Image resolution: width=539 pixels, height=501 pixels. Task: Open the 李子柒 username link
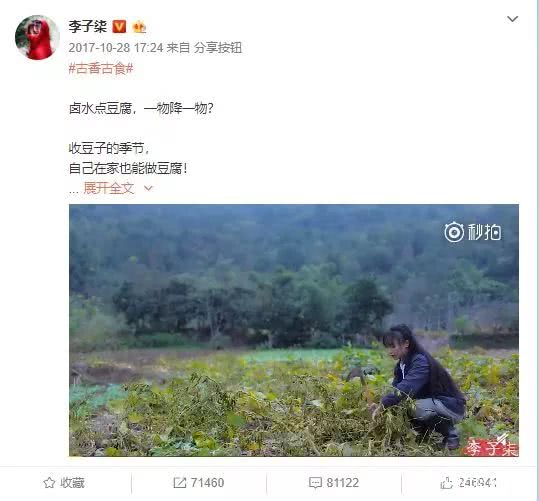pyautogui.click(x=88, y=26)
